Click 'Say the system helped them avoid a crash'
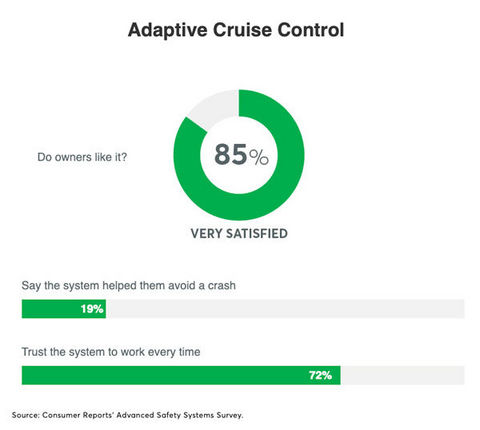 pyautogui.click(x=129, y=286)
